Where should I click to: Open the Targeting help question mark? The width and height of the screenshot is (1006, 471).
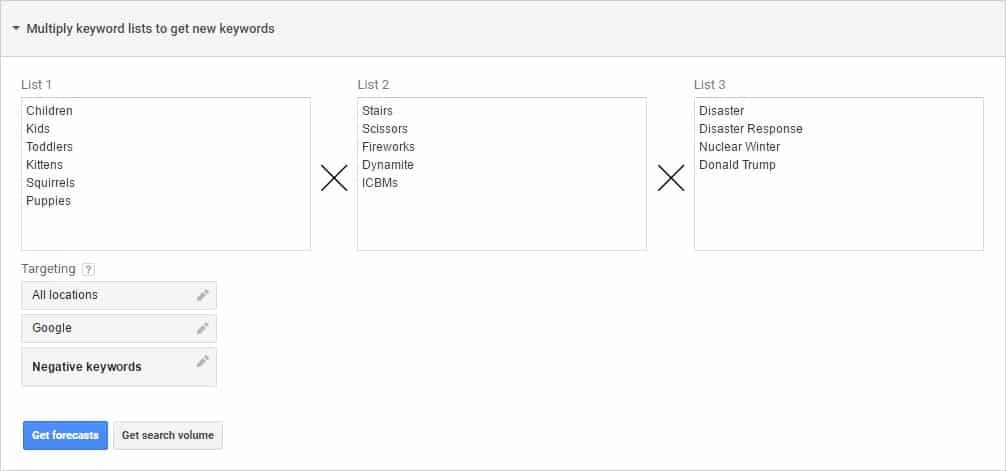pos(89,270)
